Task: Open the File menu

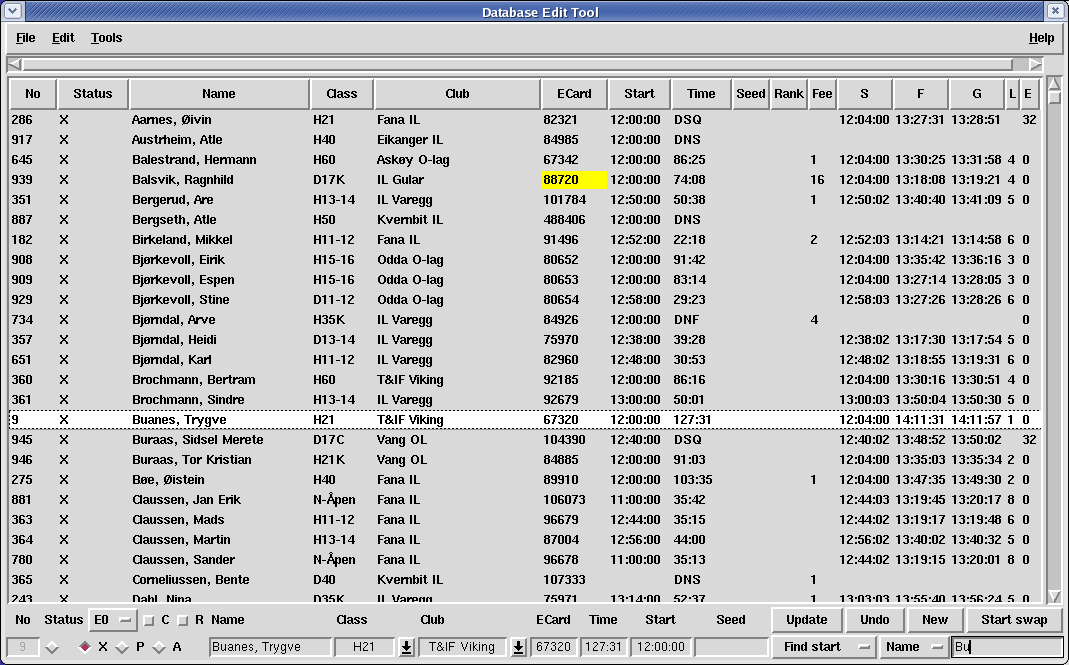Action: pyautogui.click(x=26, y=38)
